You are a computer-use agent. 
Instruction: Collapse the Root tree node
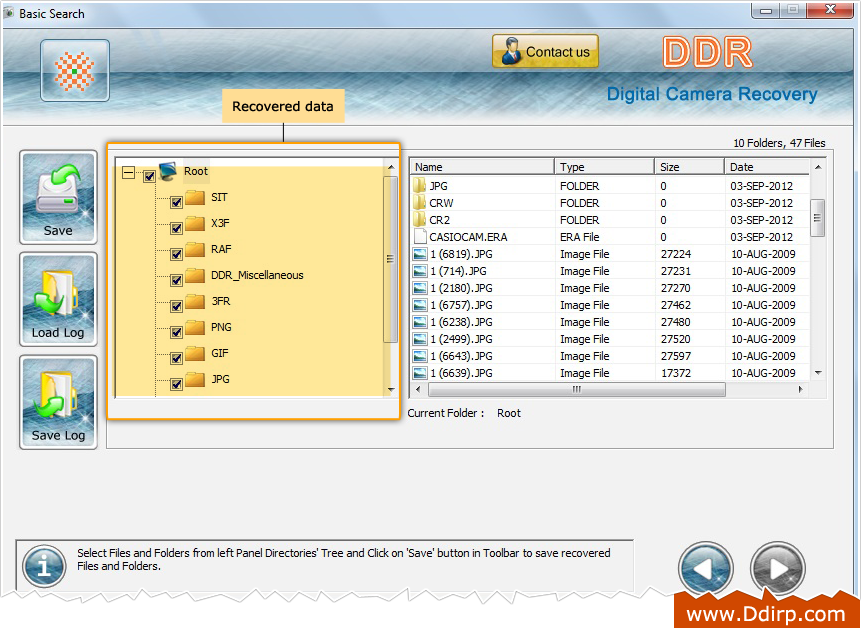tap(129, 172)
